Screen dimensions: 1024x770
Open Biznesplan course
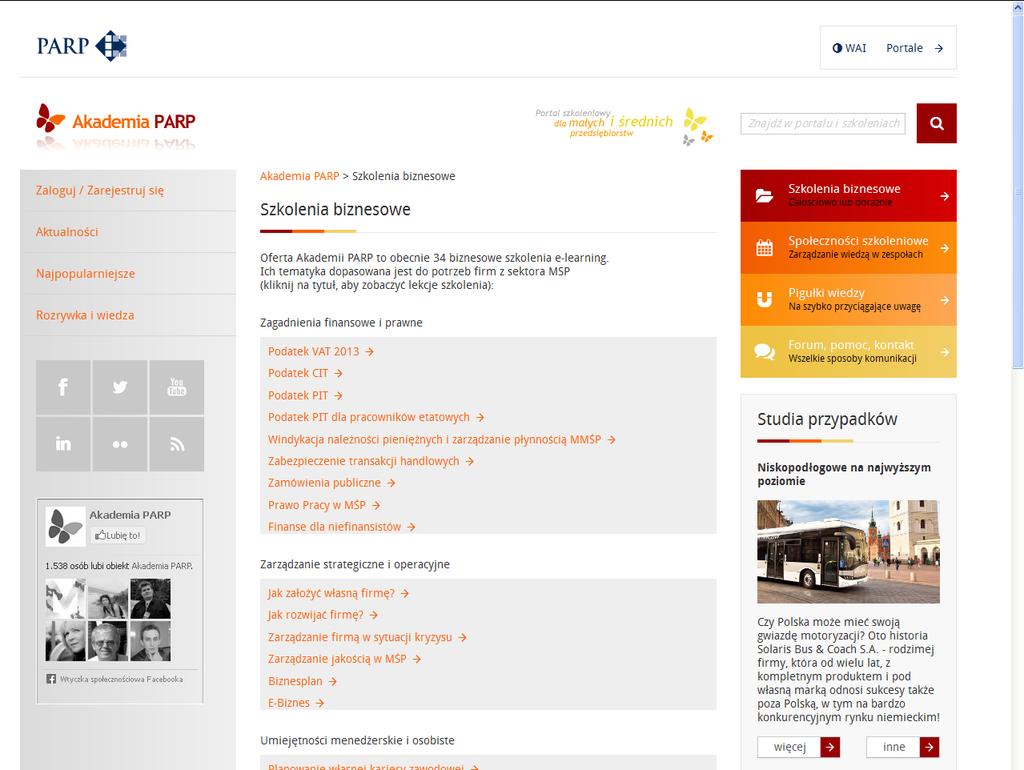tap(302, 681)
